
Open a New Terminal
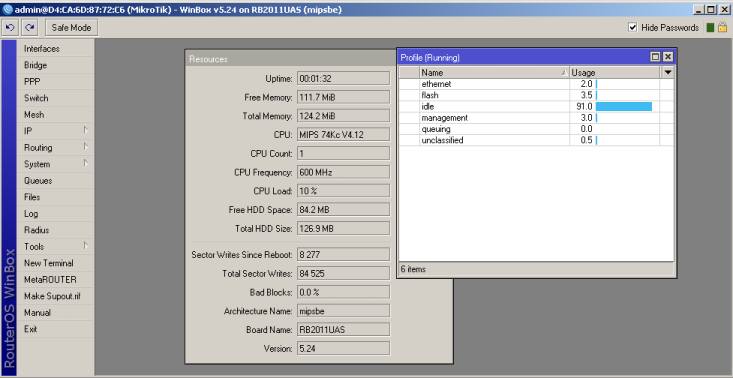click(x=55, y=263)
